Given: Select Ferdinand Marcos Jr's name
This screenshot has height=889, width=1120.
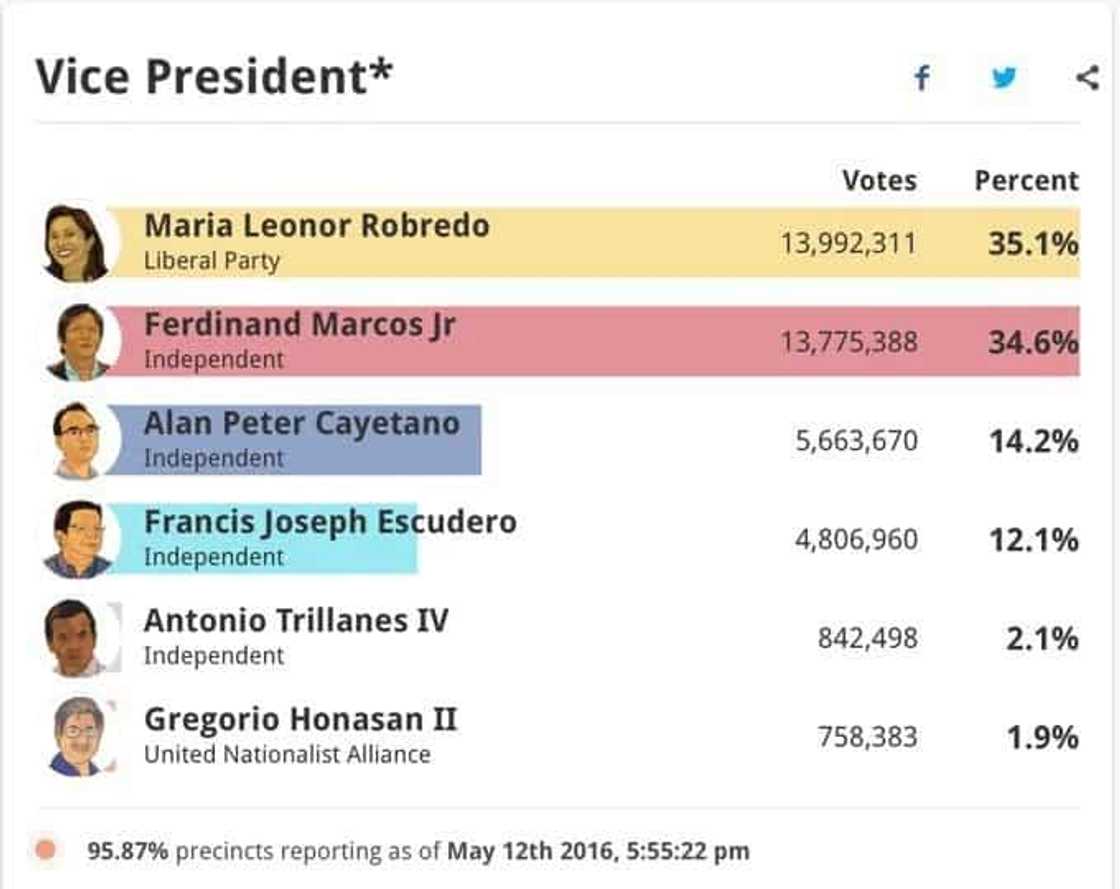Looking at the screenshot, I should (303, 325).
